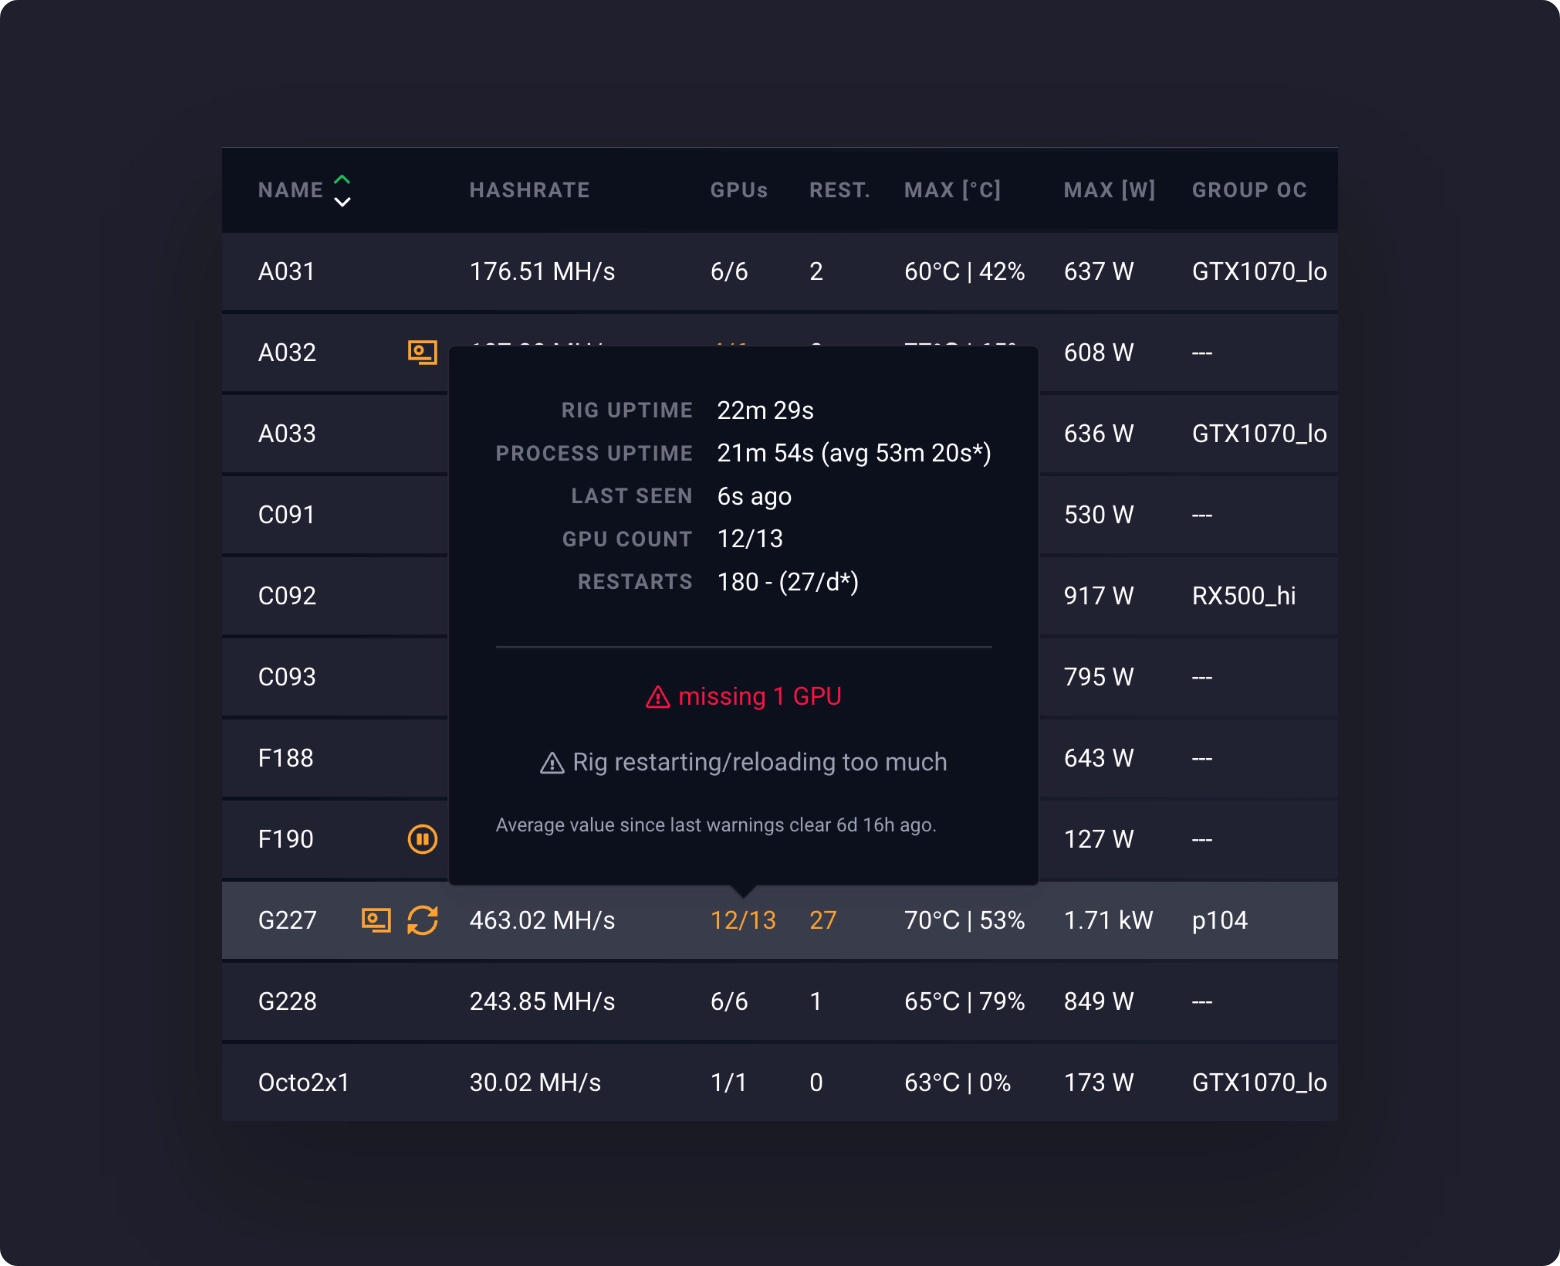
Task: Click the MAX [°C] column header
Action: click(952, 190)
